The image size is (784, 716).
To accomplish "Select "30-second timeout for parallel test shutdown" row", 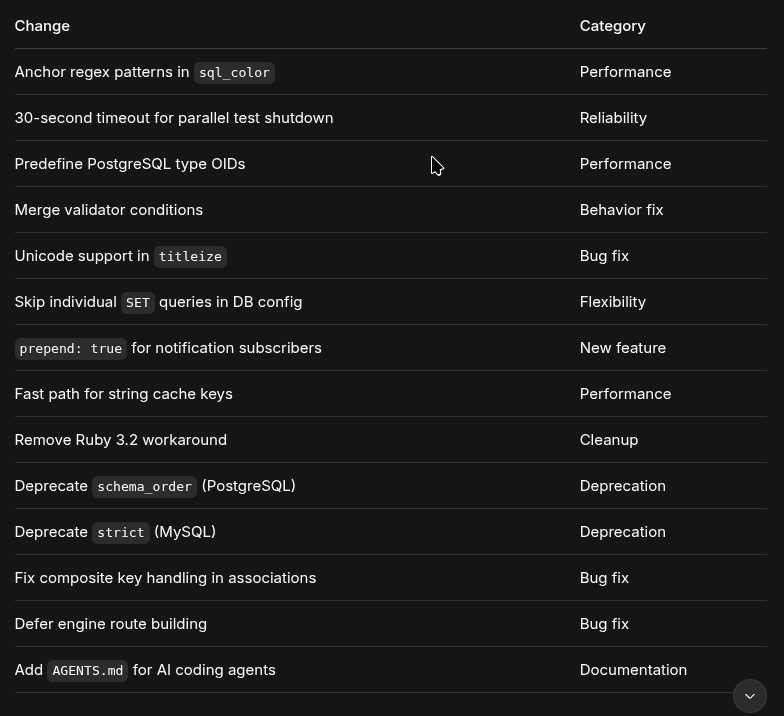I will click(x=174, y=118).
